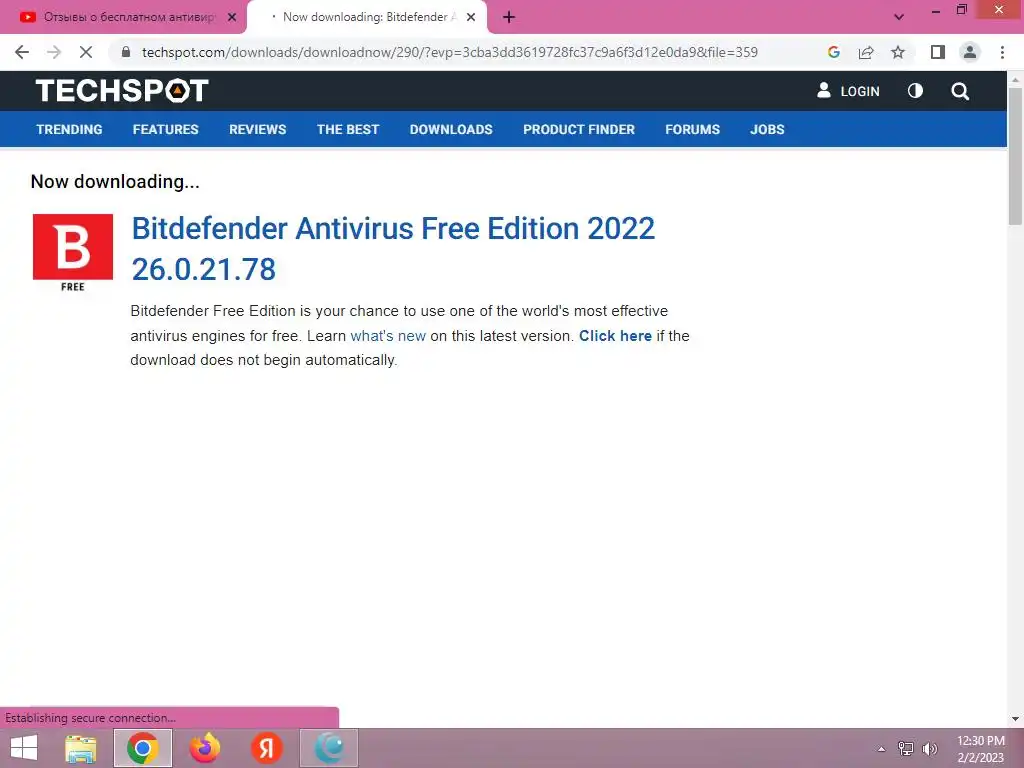Bookmark this page with star icon
The height and width of the screenshot is (768, 1024).
tap(898, 52)
